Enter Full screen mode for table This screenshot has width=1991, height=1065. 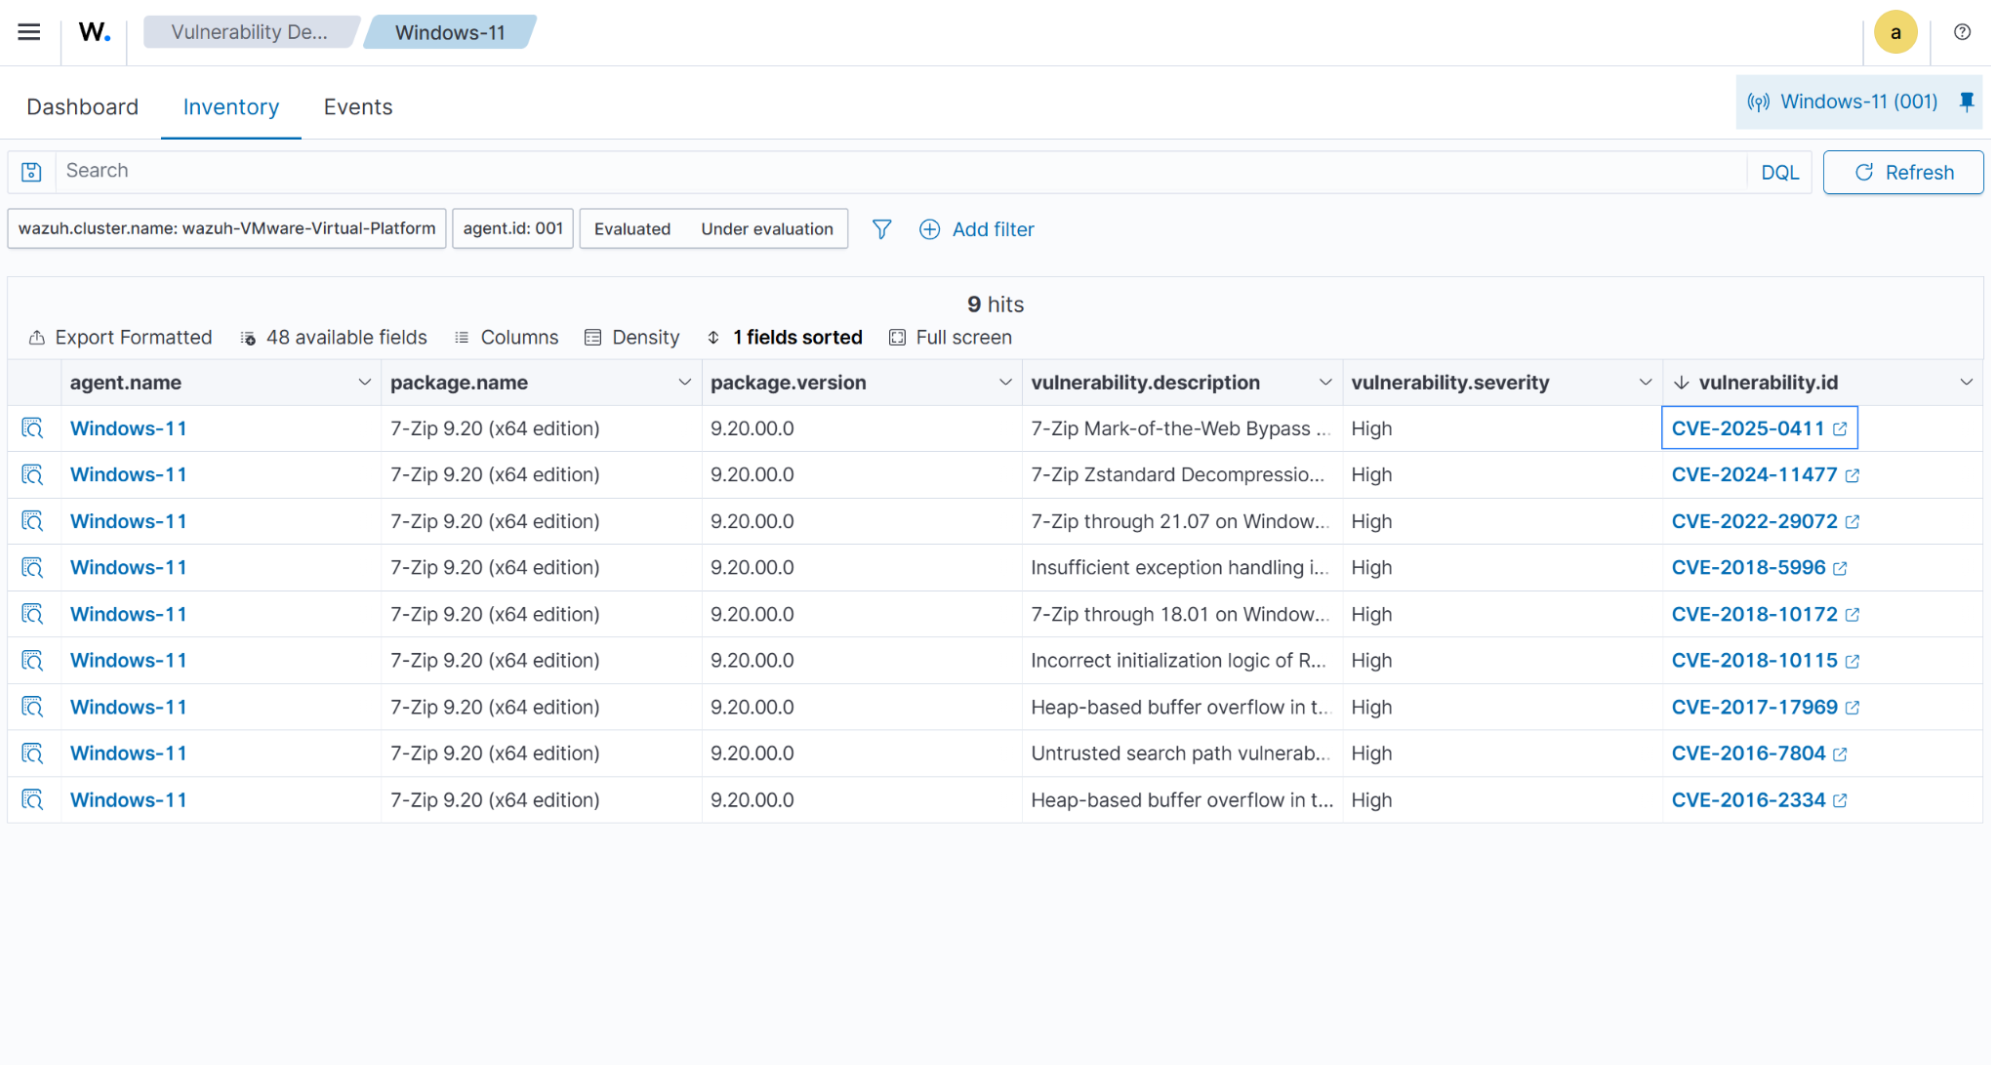pyautogui.click(x=950, y=338)
